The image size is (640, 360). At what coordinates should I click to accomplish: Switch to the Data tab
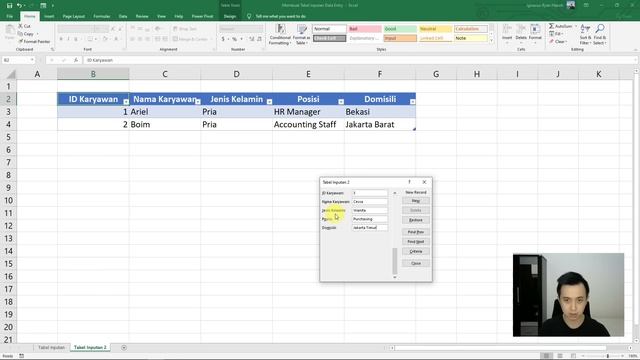(x=123, y=16)
